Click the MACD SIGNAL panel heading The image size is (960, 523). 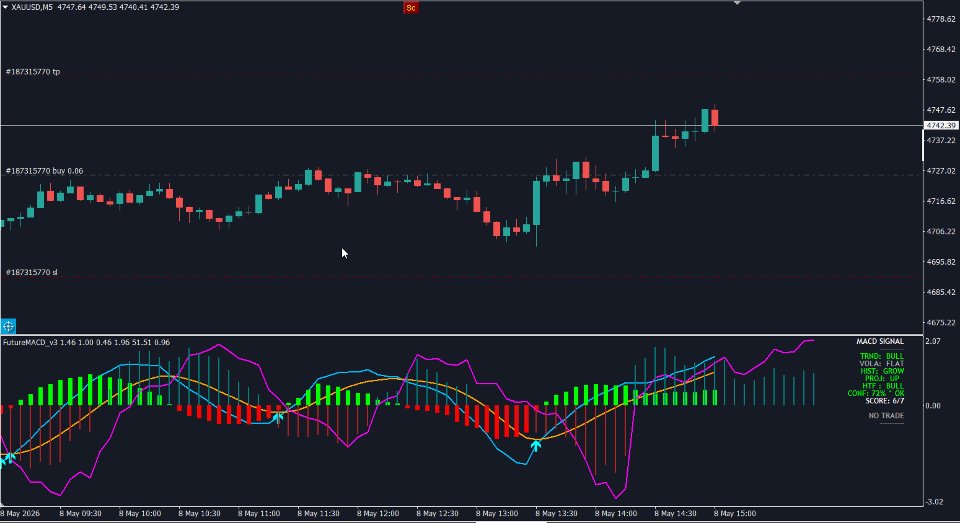(x=880, y=341)
